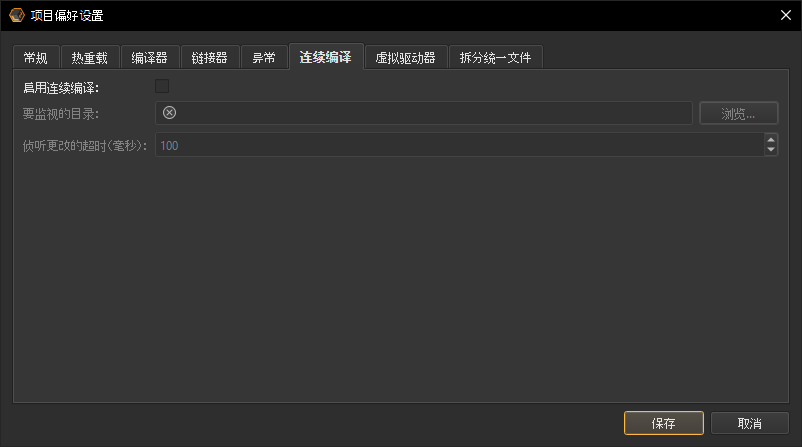
Task: Open the 热重载 tab
Action: [x=90, y=58]
